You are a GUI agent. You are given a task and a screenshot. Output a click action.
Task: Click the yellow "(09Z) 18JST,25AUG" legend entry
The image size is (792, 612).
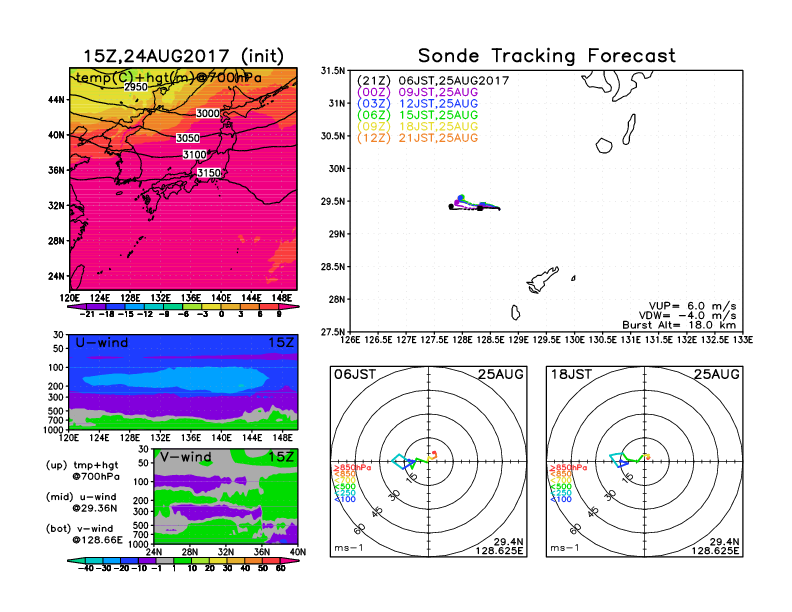pos(417,127)
